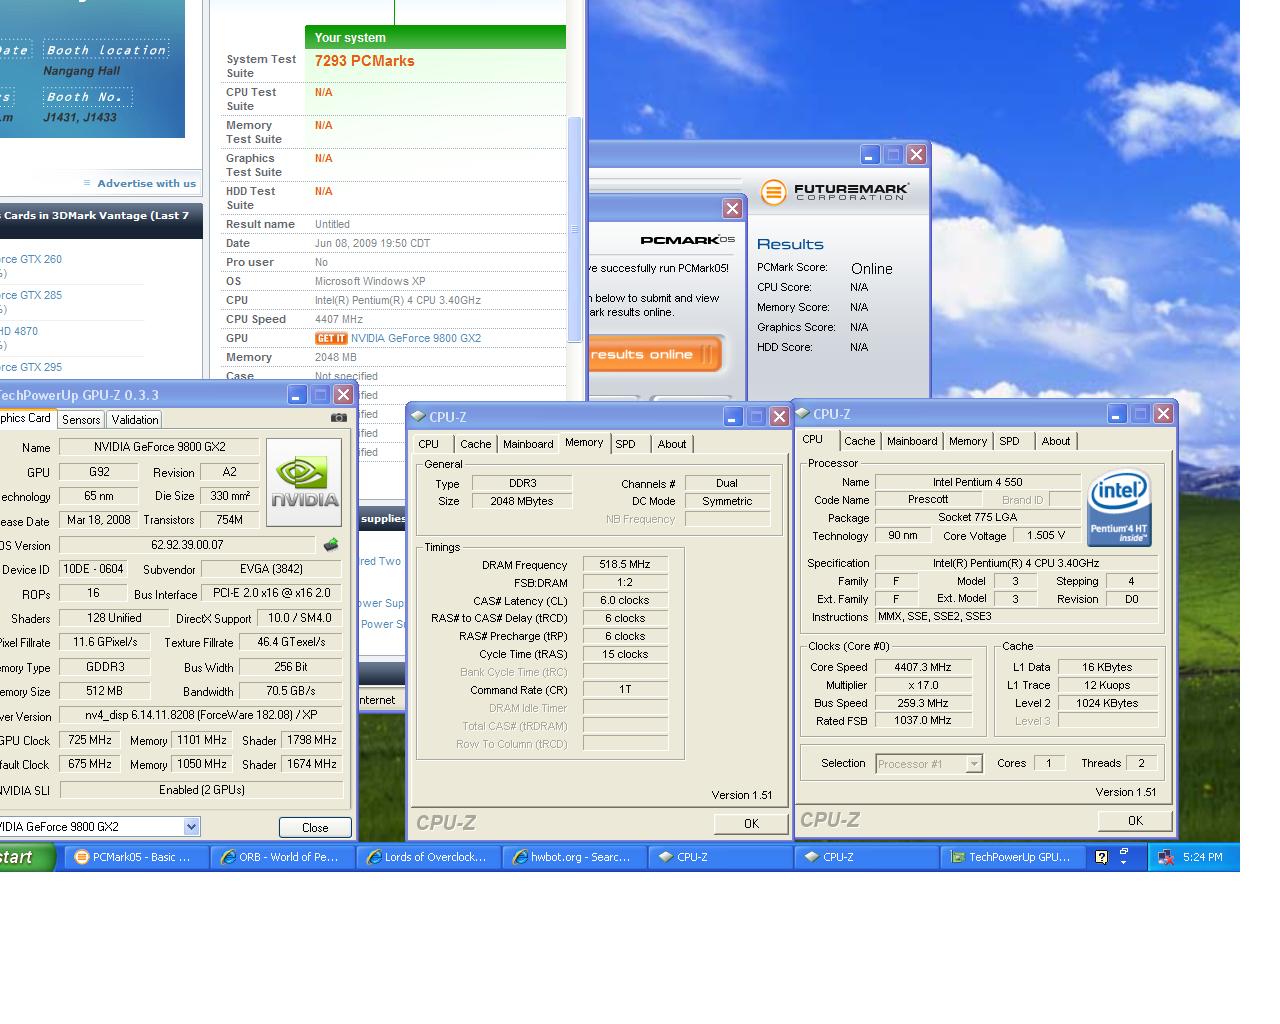Open the GPU selection dropdown in GPU-Z
This screenshot has width=1280, height=1024.
tap(191, 827)
